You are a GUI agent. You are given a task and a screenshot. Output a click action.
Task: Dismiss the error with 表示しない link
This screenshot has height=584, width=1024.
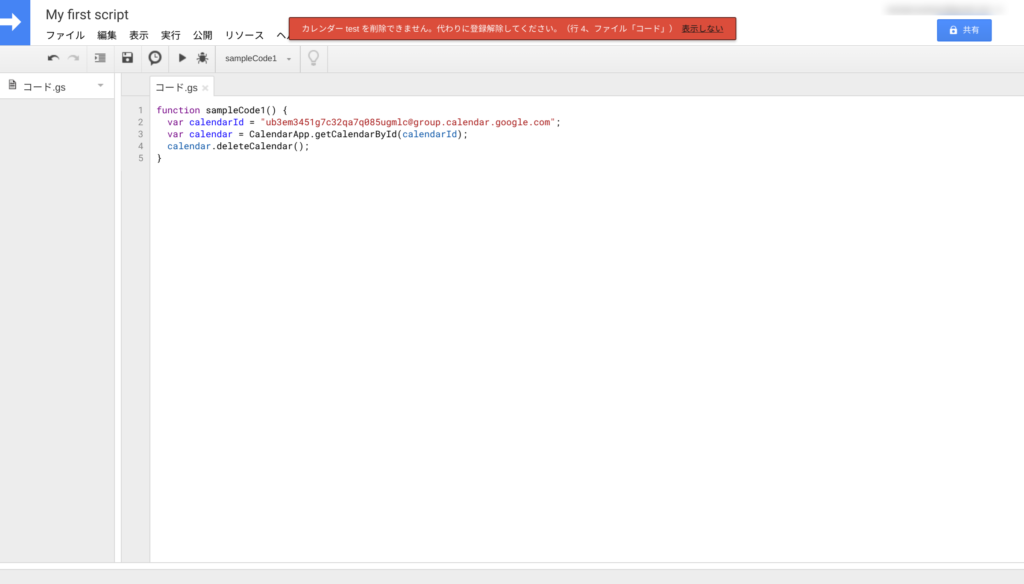pos(703,29)
